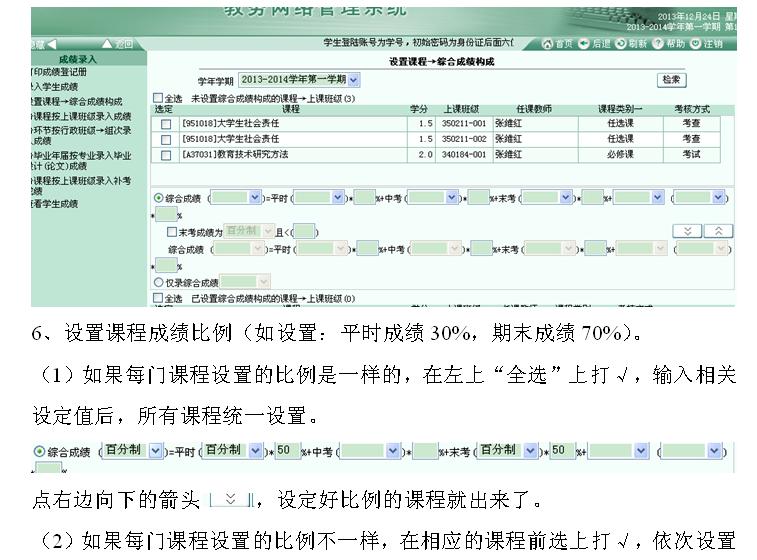Click the double up arrow button
The height and width of the screenshot is (560, 757).
pyautogui.click(x=716, y=231)
